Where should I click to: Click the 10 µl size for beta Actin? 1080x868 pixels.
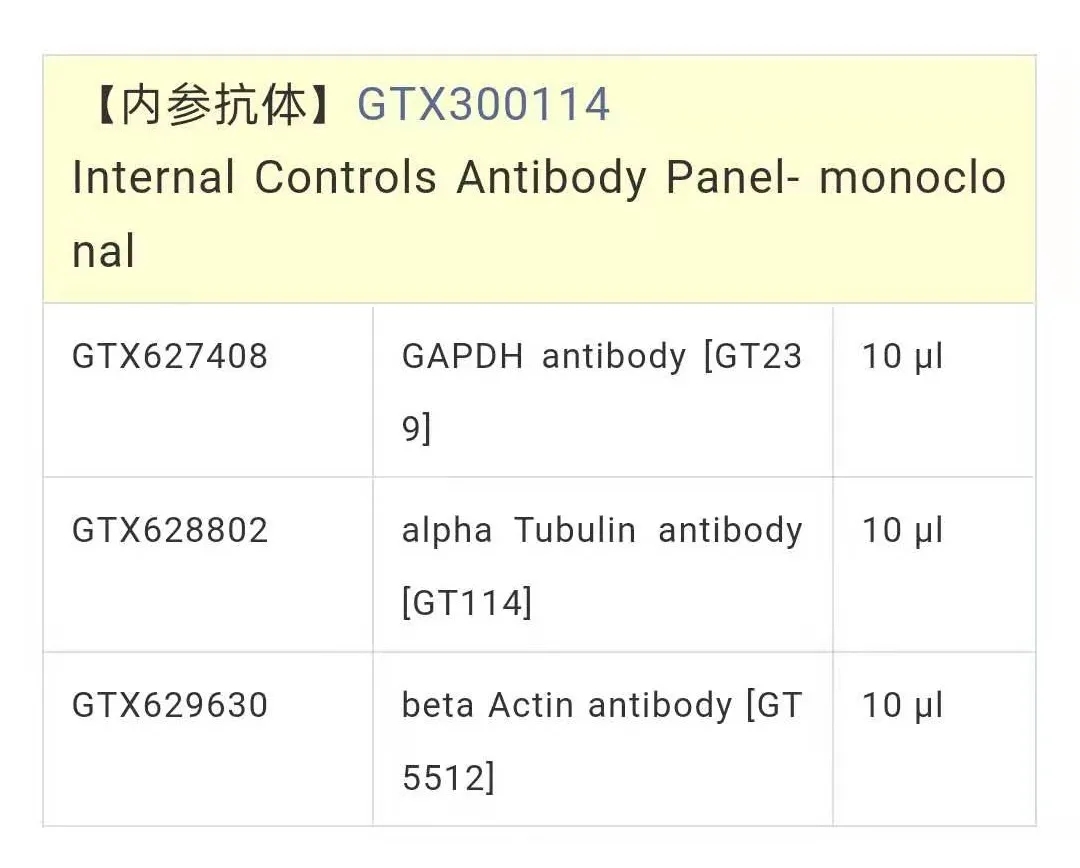pyautogui.click(x=902, y=706)
